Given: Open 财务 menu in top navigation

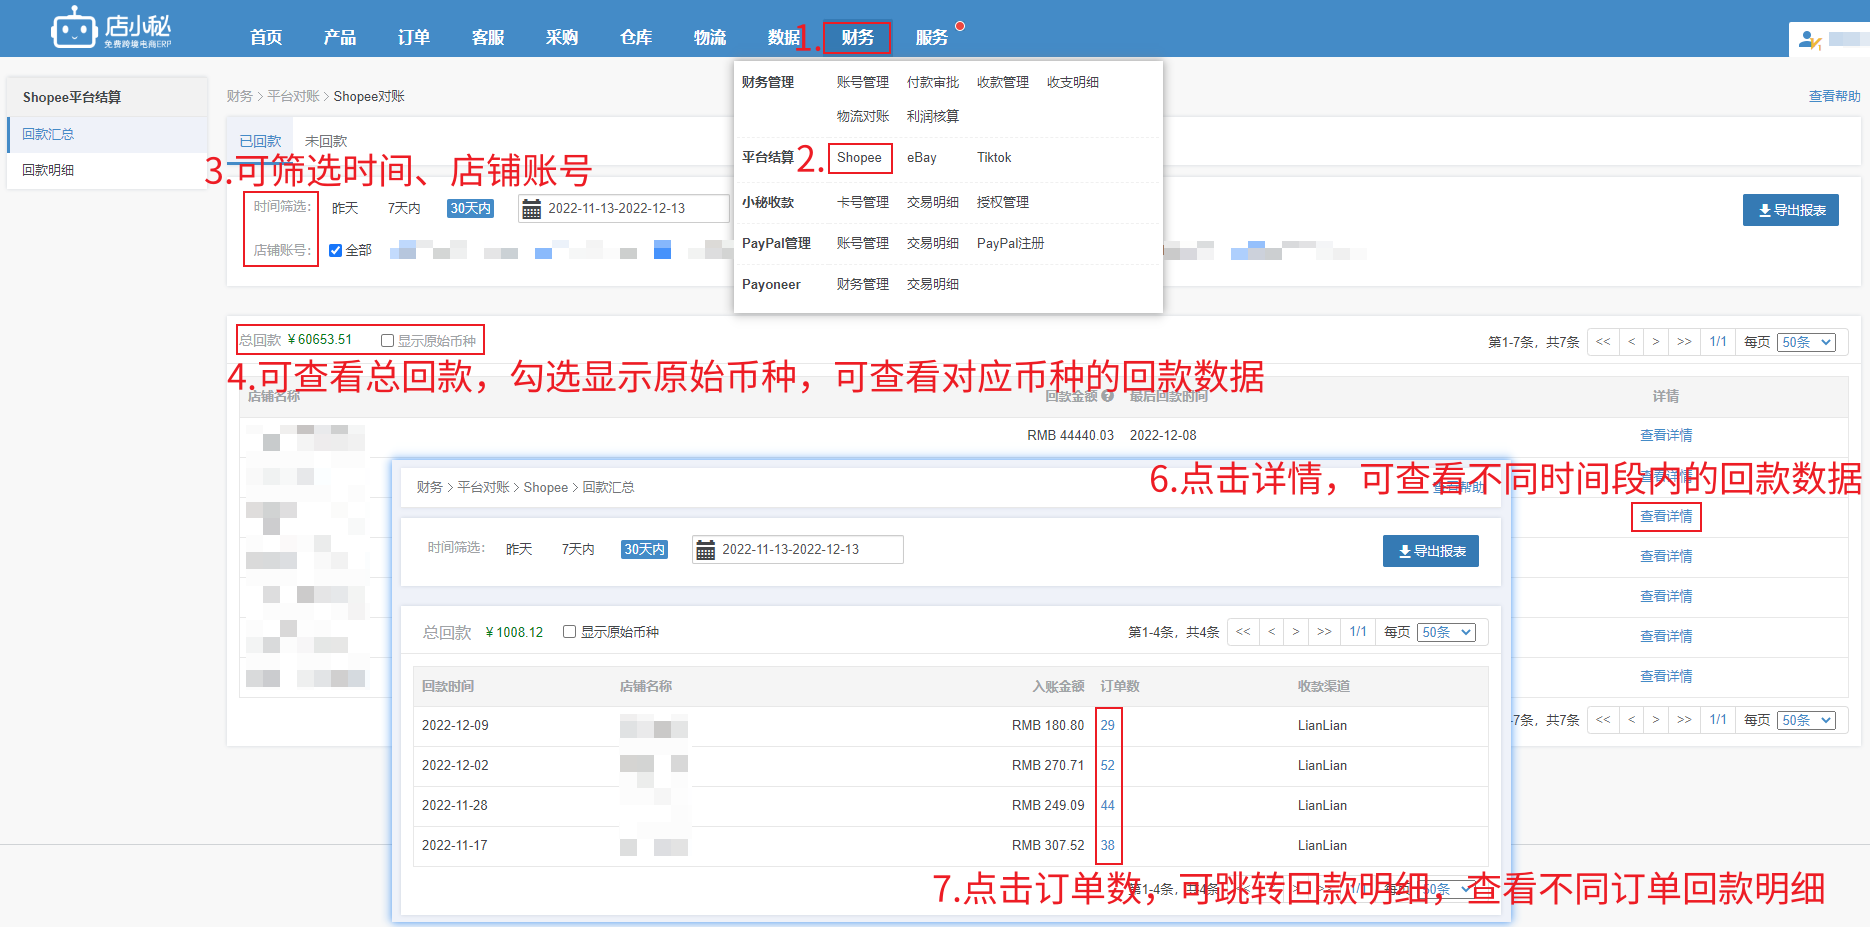Looking at the screenshot, I should coord(857,37).
